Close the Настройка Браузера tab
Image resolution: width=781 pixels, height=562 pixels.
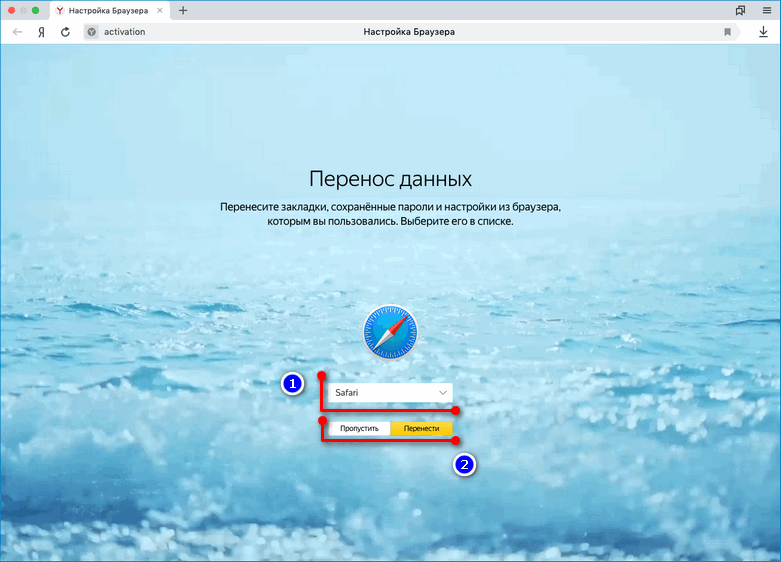click(x=159, y=10)
